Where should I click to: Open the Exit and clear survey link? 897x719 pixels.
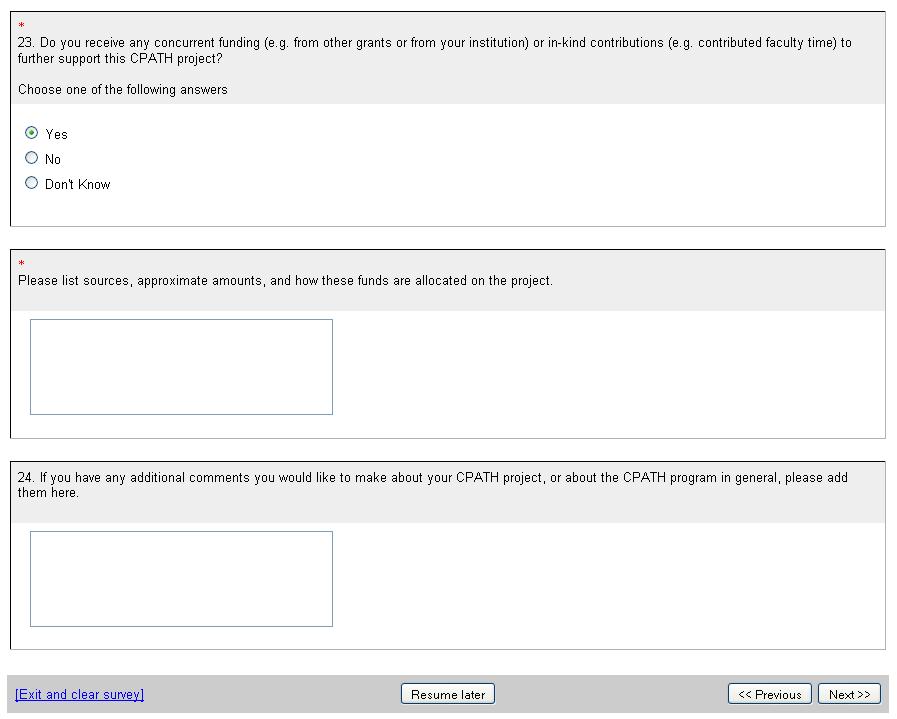79,694
